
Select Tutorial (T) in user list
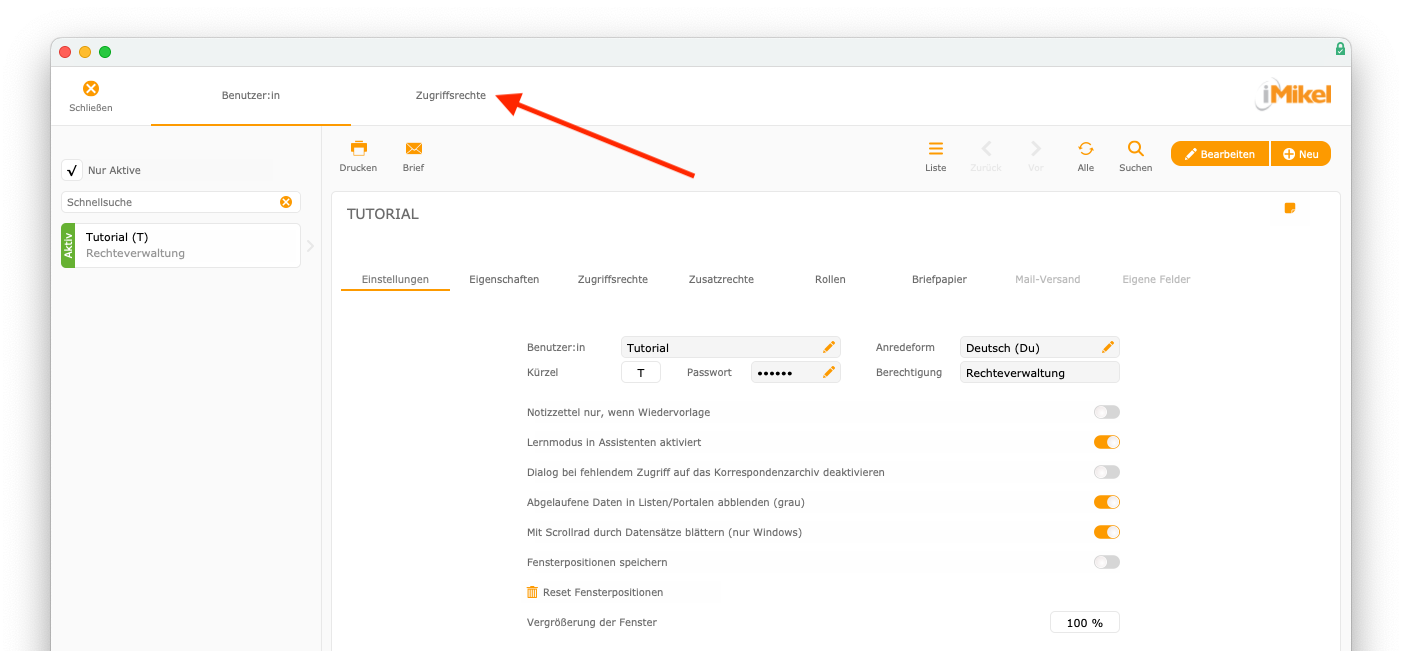click(181, 245)
